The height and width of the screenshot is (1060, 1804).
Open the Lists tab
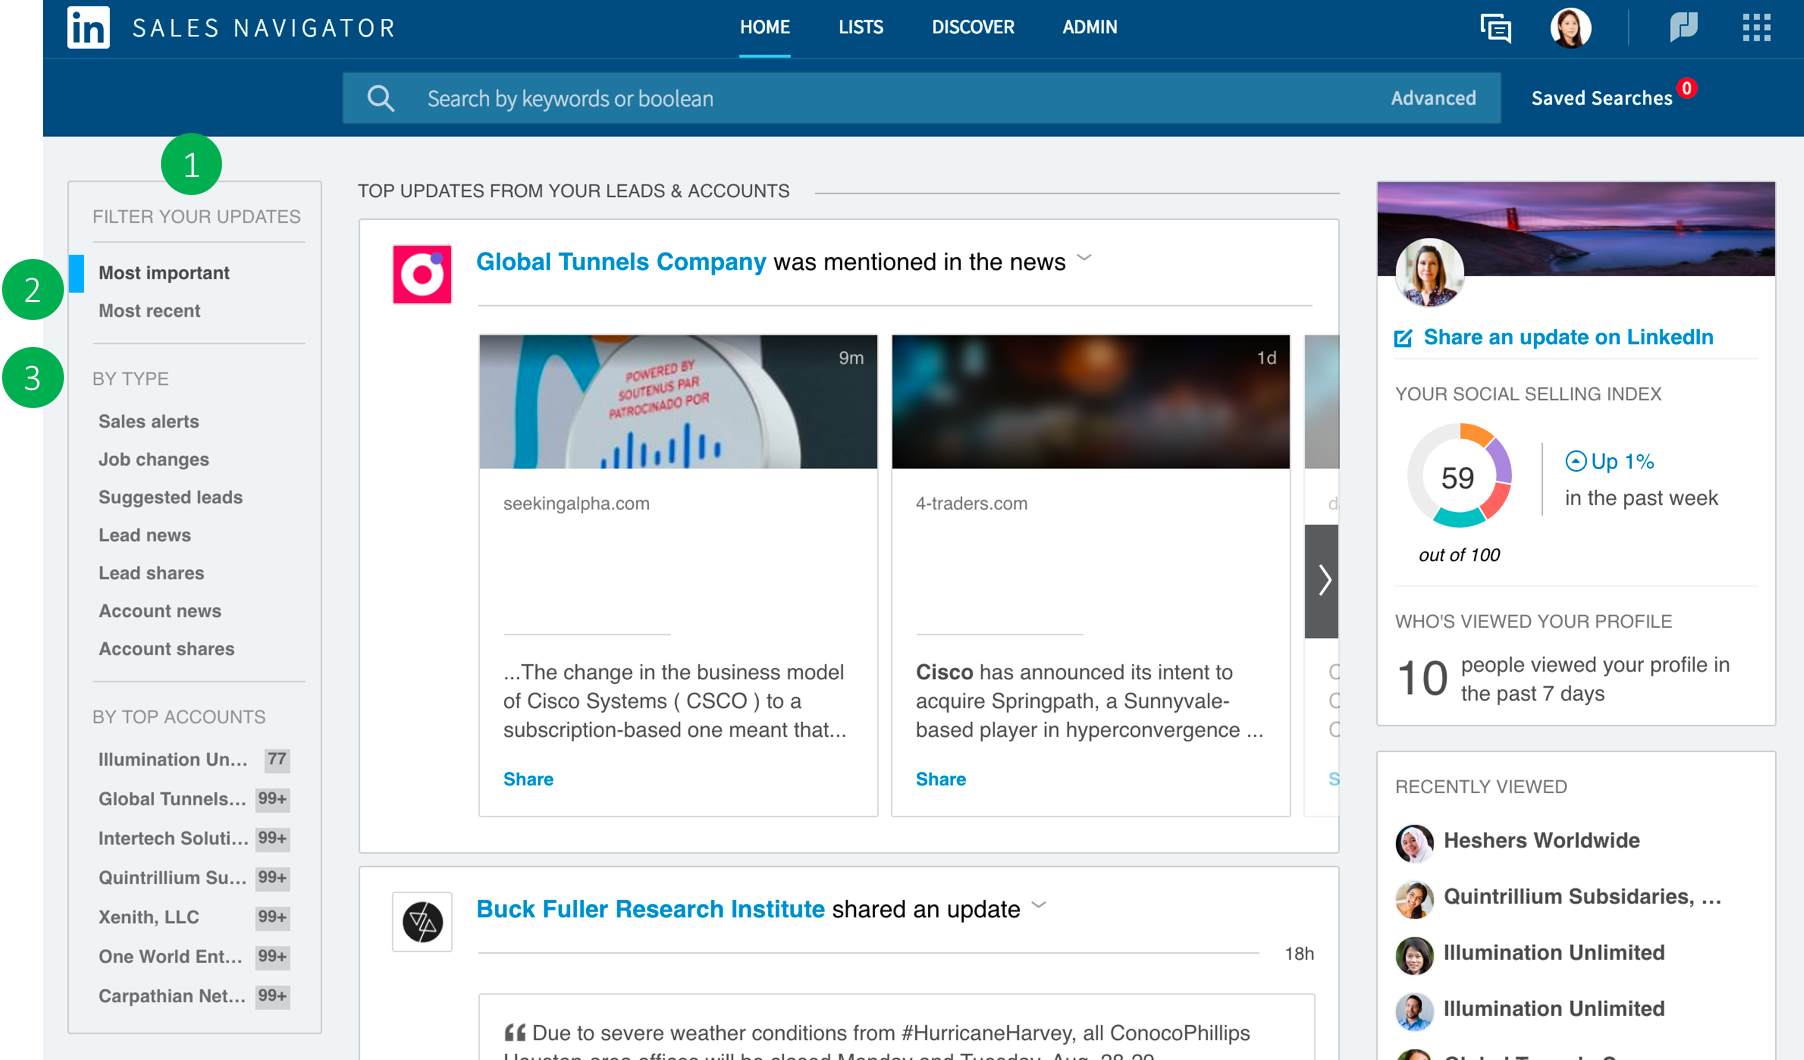click(861, 27)
